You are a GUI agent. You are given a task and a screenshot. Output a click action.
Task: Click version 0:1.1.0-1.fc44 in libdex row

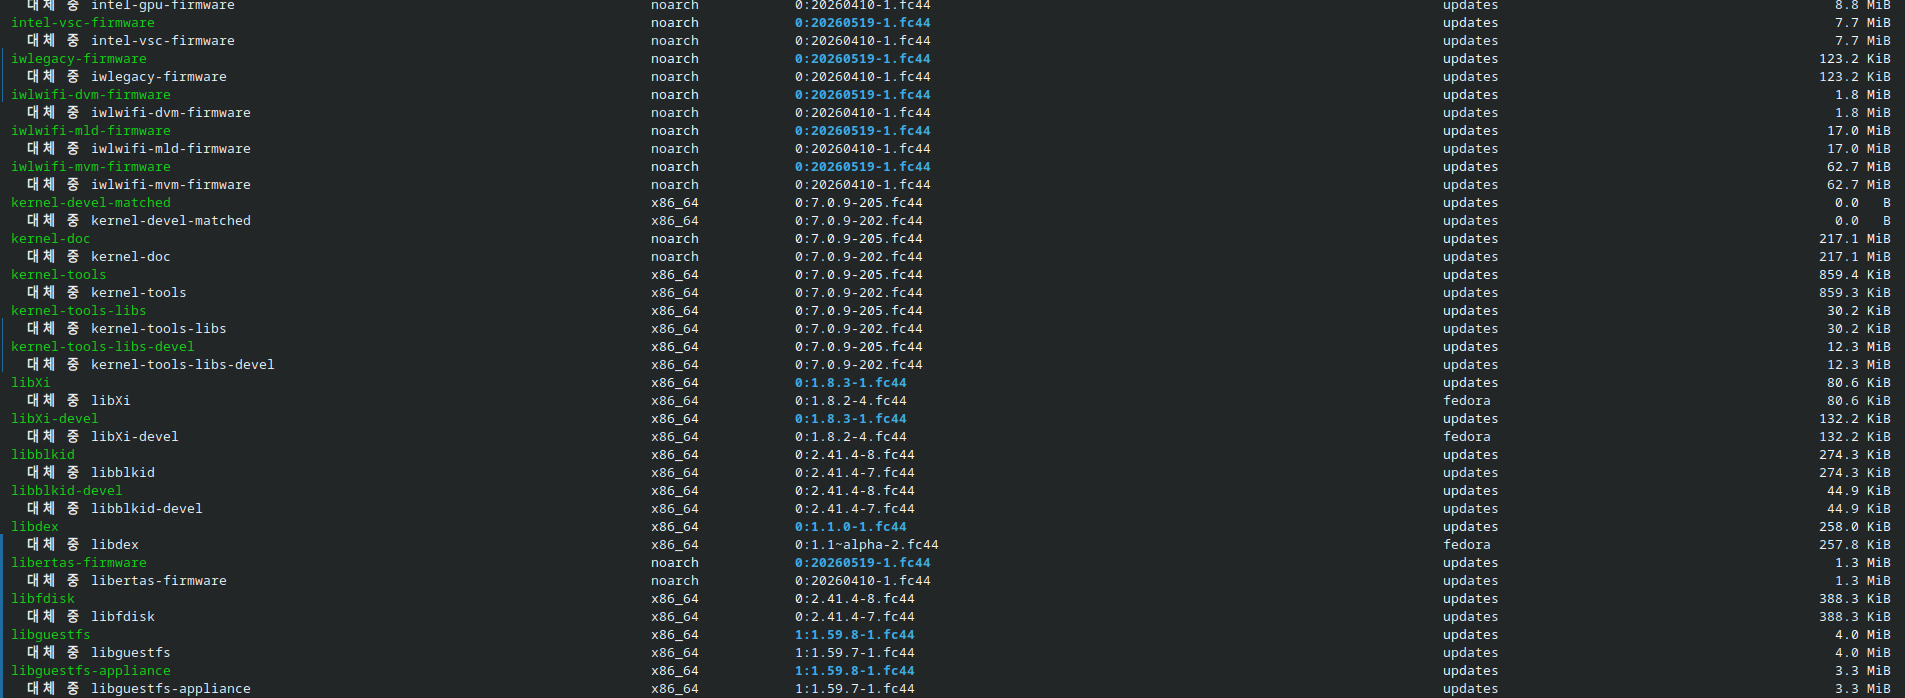pos(851,527)
